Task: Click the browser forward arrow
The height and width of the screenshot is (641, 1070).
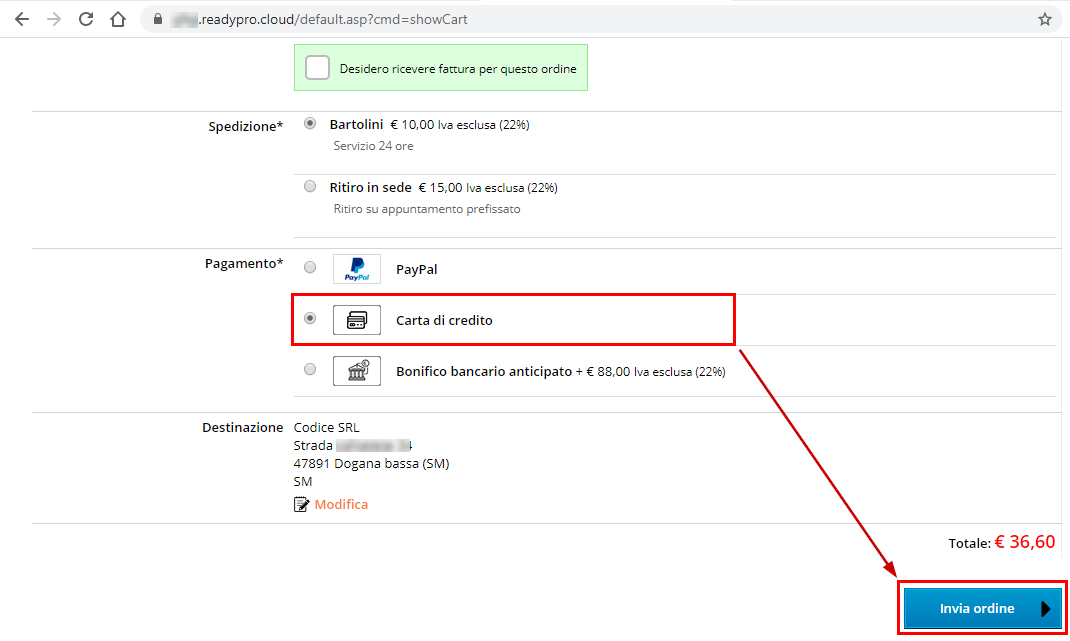Action: [54, 19]
